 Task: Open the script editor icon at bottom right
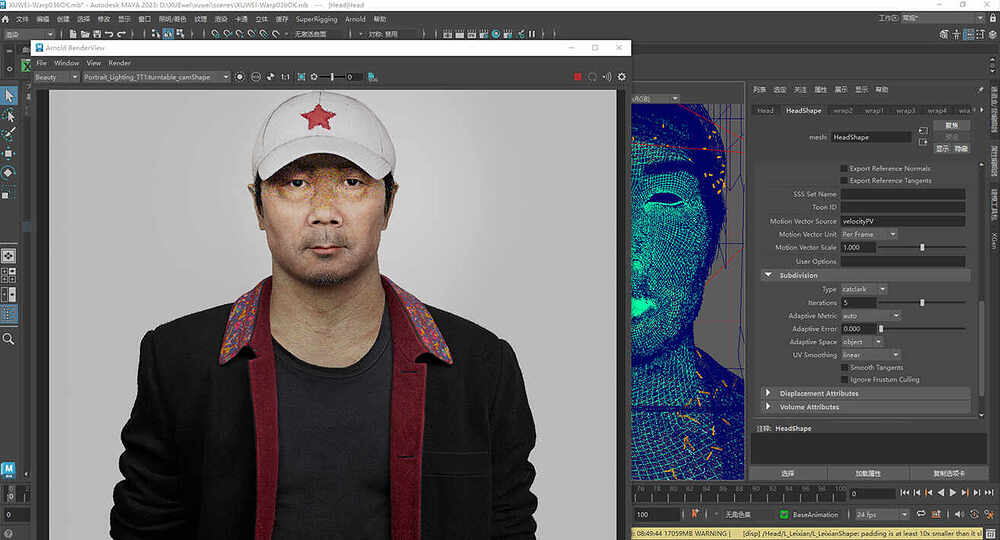pos(990,533)
